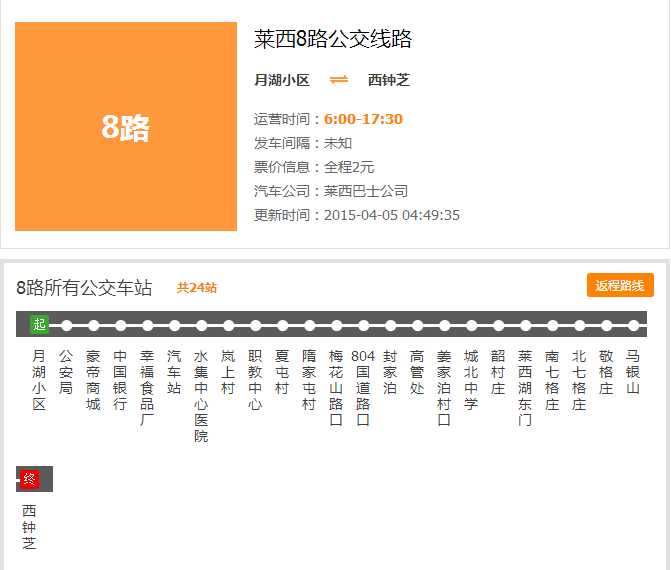The height and width of the screenshot is (570, 671).
Task: Open the 月湖小区 terminal link in header
Action: pos(282,80)
